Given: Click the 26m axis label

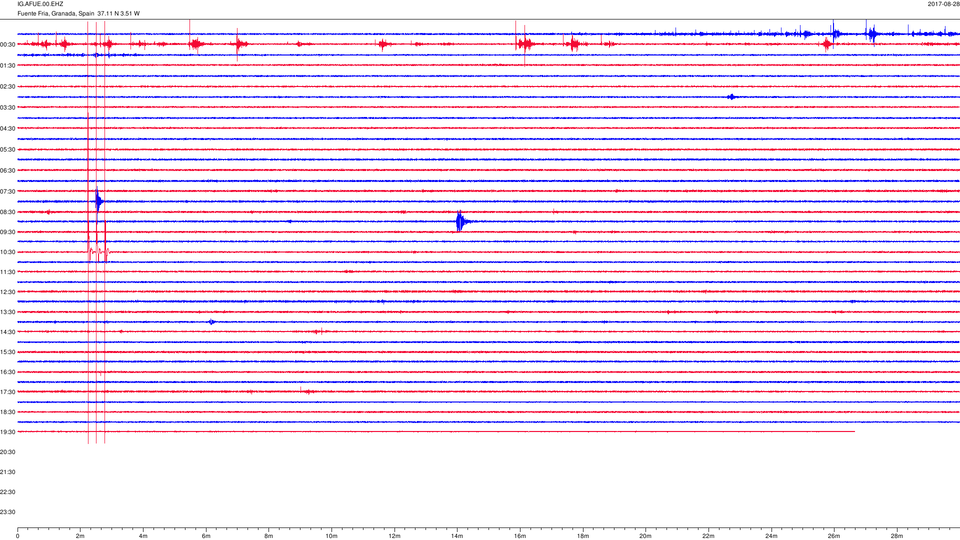Looking at the screenshot, I should point(834,536).
